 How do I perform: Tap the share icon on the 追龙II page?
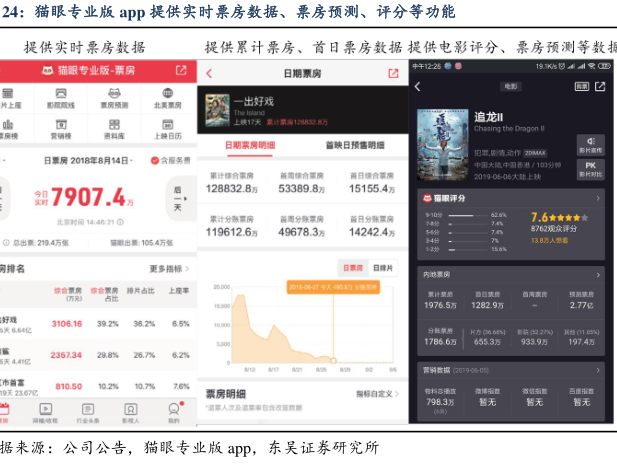tap(600, 86)
